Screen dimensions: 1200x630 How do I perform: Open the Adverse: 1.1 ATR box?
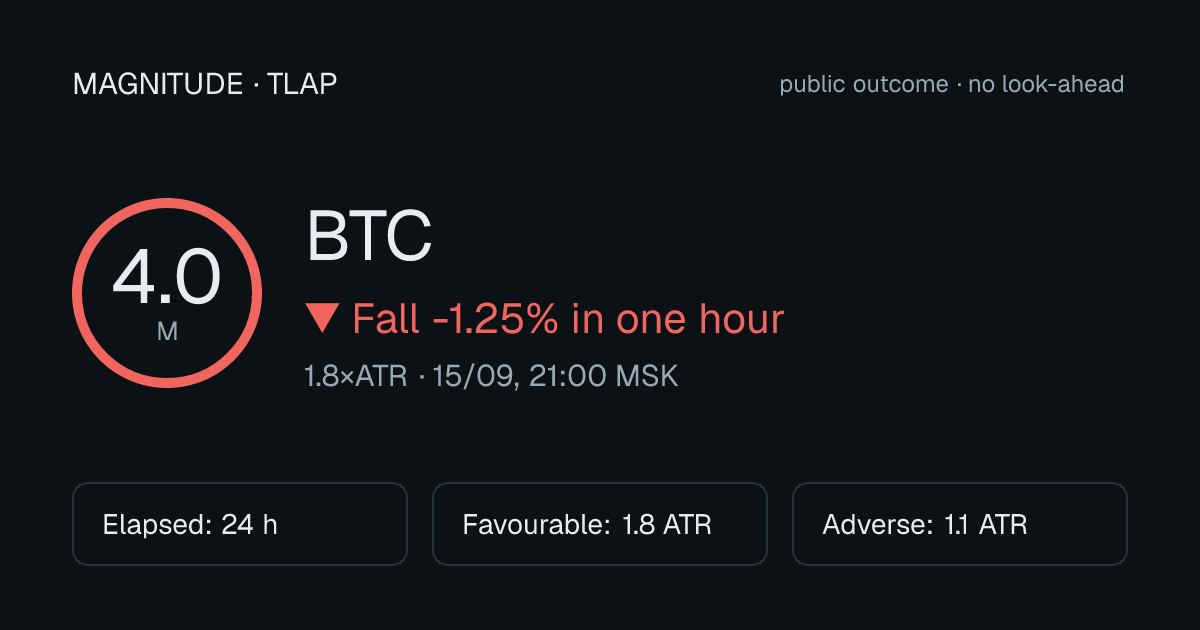pos(960,524)
